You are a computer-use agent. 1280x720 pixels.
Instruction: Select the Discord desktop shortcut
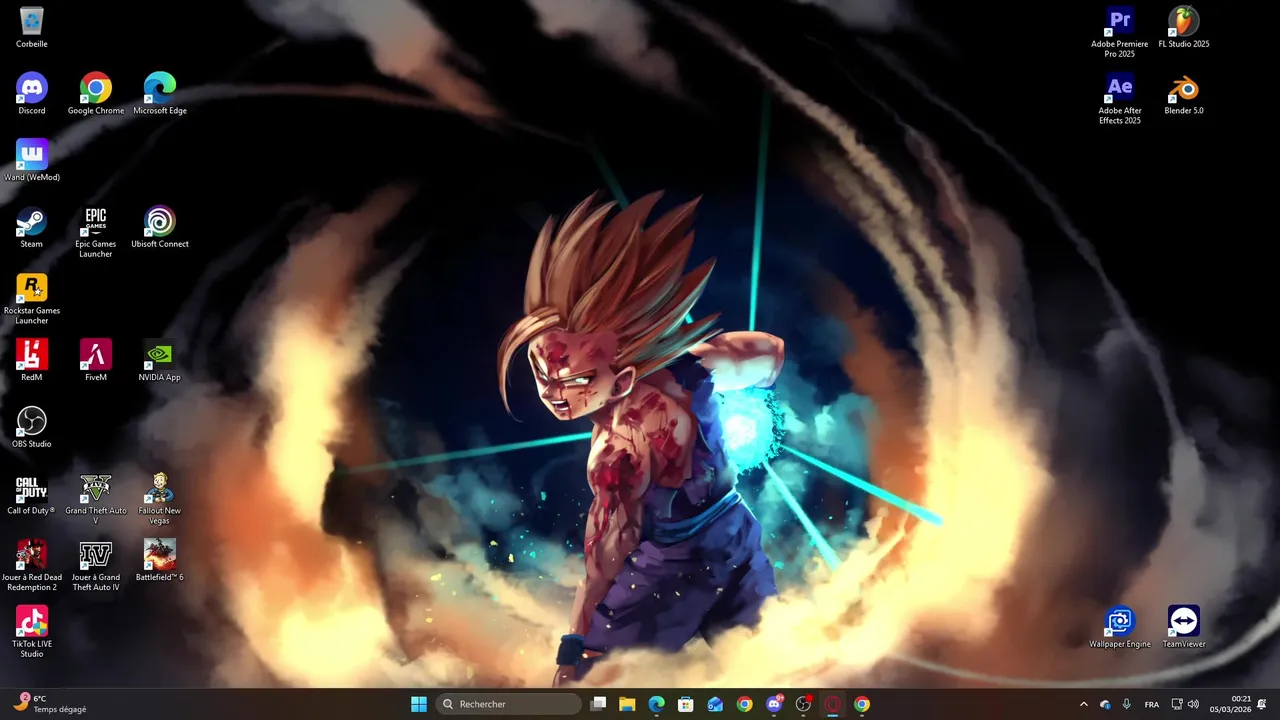click(x=32, y=94)
